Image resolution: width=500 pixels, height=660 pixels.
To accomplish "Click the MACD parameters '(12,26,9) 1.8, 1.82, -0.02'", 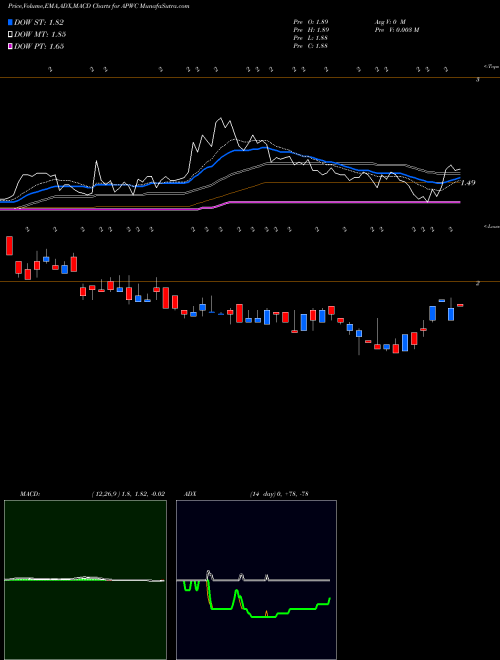I will tap(128, 494).
